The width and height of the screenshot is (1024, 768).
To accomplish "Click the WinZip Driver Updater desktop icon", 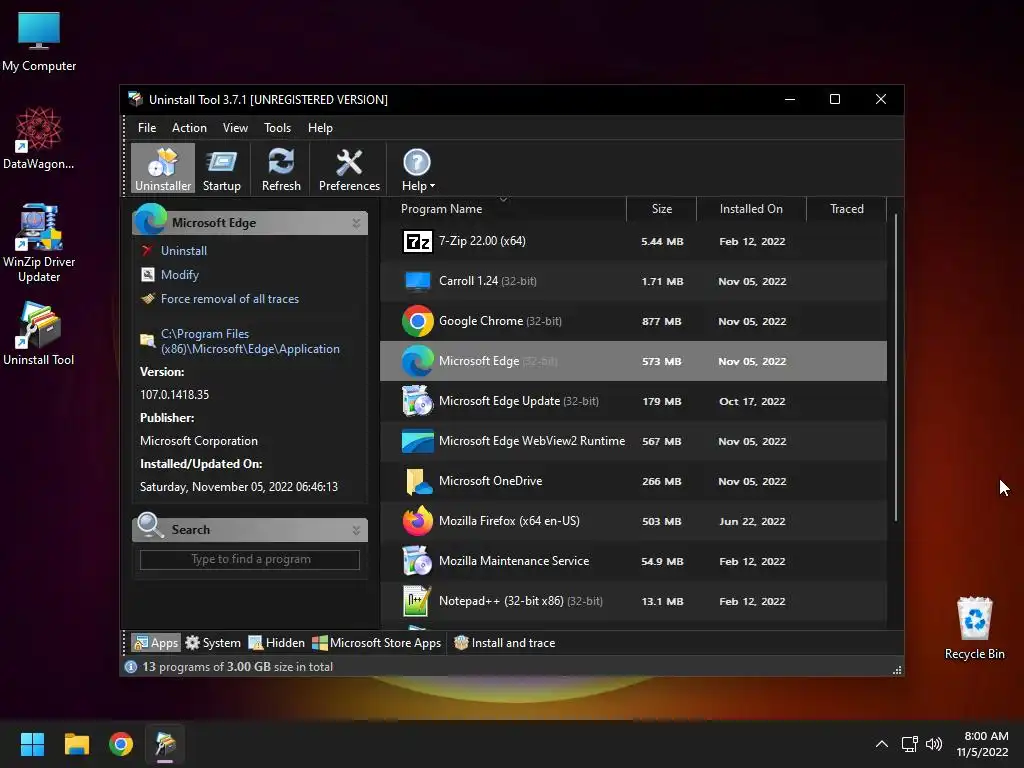I will click(39, 242).
